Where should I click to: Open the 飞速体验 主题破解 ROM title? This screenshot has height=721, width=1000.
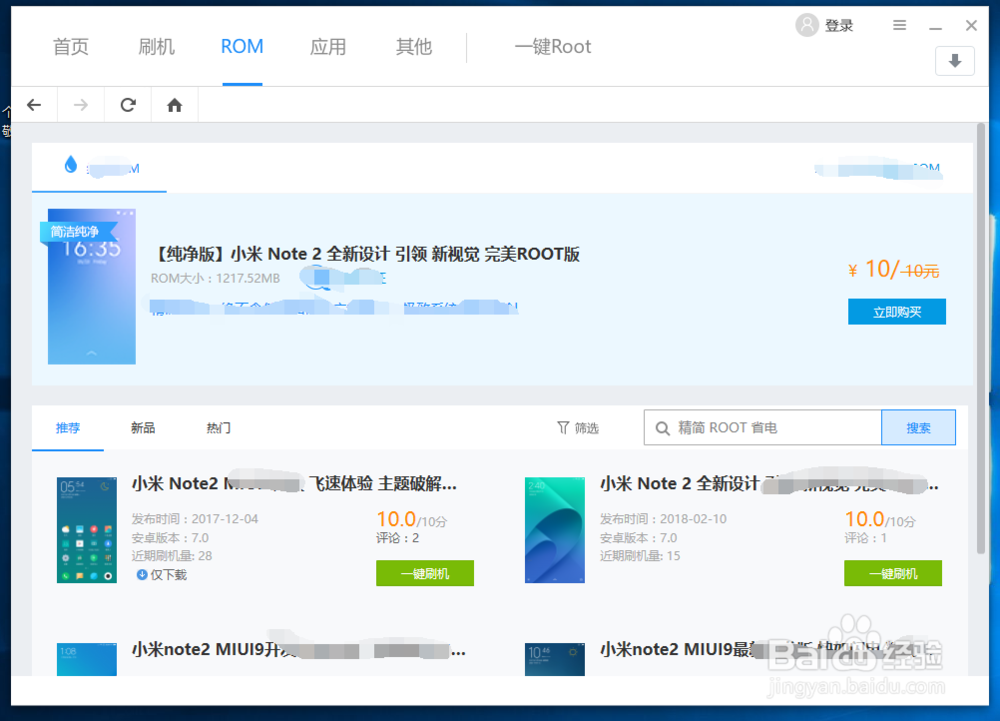(x=294, y=484)
